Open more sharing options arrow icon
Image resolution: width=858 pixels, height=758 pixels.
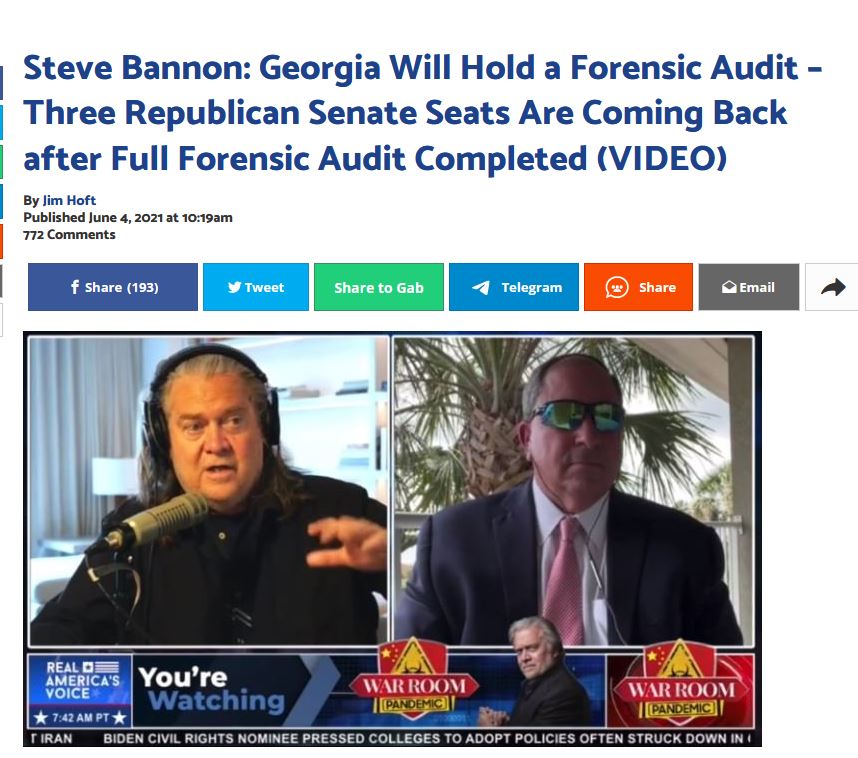[x=833, y=287]
